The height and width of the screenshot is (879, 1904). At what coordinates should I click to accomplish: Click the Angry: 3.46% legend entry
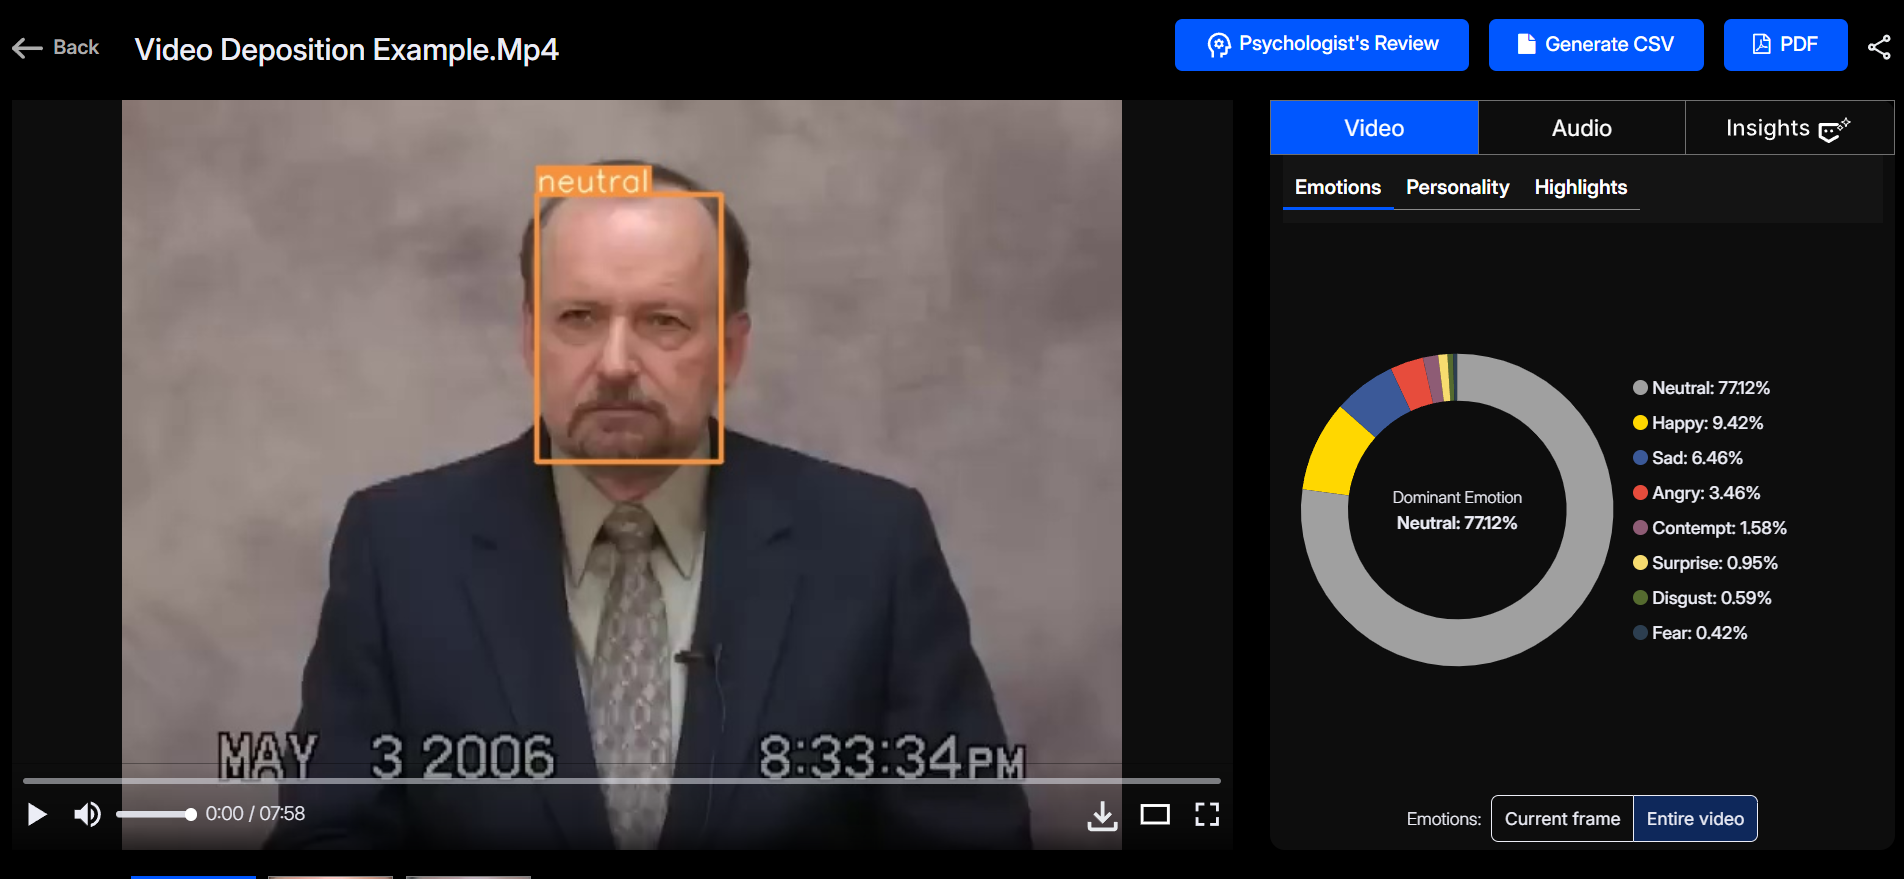pyautogui.click(x=1697, y=493)
